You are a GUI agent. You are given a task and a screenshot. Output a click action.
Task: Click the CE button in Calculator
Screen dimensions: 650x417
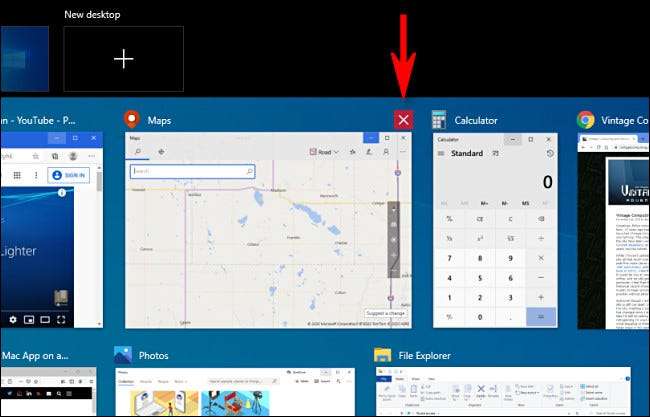click(480, 219)
